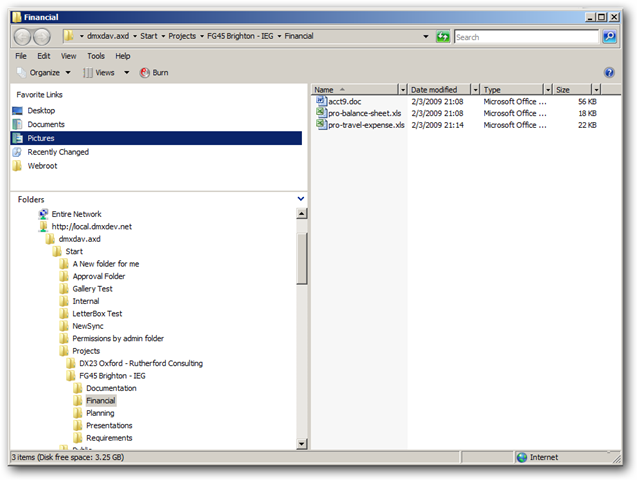637x480 pixels.
Task: Click the pro-travel-expense.xls Excel file icon
Action: 322,125
